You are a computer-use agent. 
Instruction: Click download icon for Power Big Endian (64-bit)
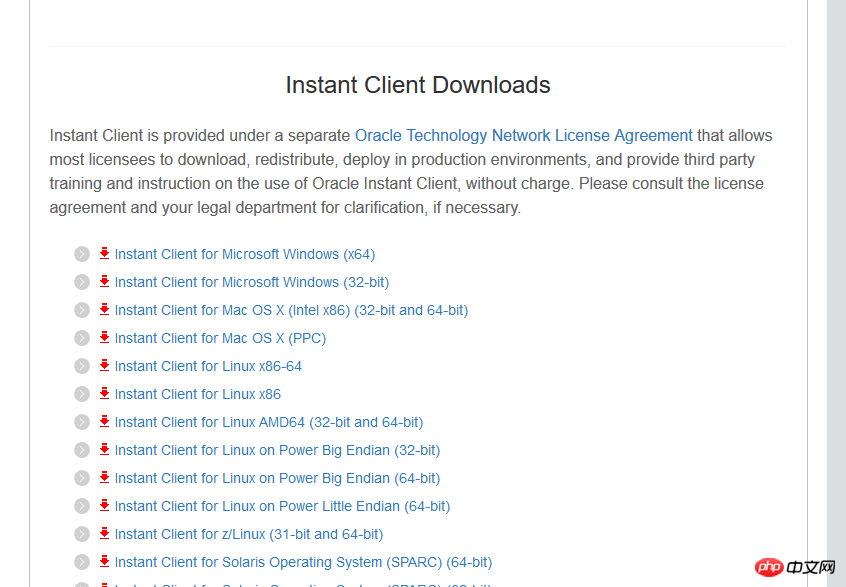click(x=105, y=477)
